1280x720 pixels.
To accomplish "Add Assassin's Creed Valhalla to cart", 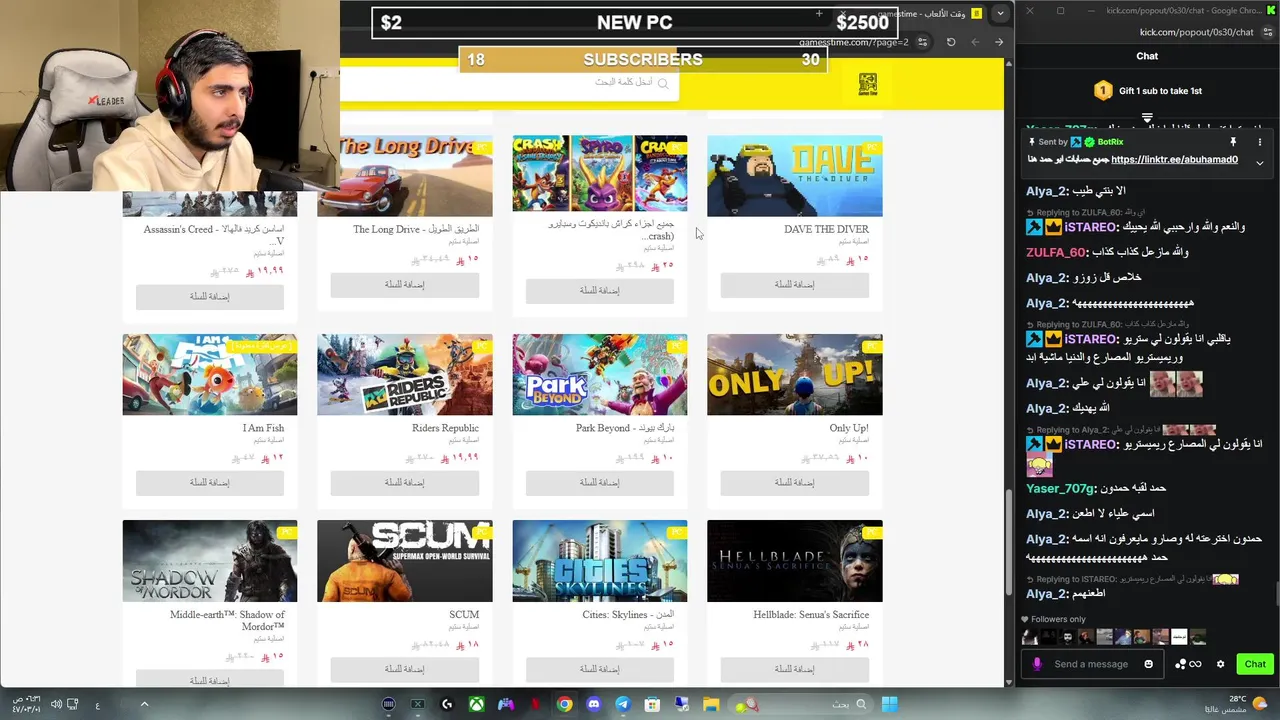I will point(209,296).
